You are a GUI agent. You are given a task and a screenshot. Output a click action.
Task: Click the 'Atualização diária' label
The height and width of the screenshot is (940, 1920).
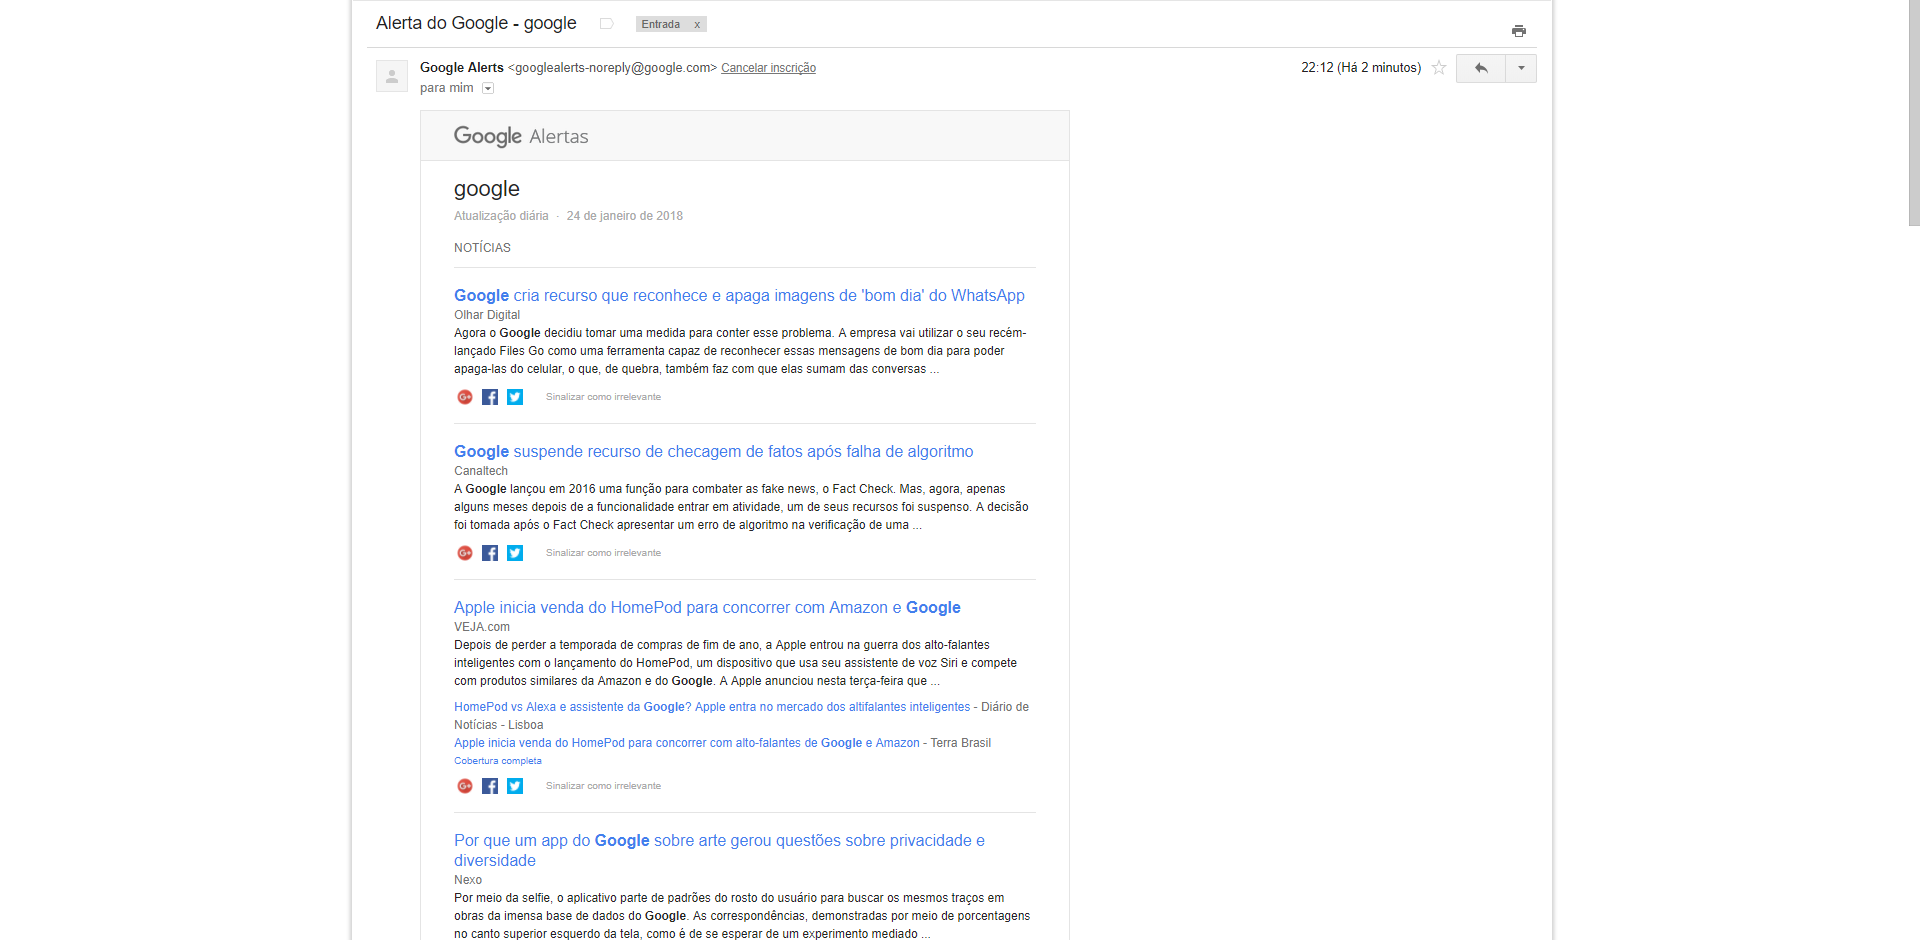pos(501,216)
